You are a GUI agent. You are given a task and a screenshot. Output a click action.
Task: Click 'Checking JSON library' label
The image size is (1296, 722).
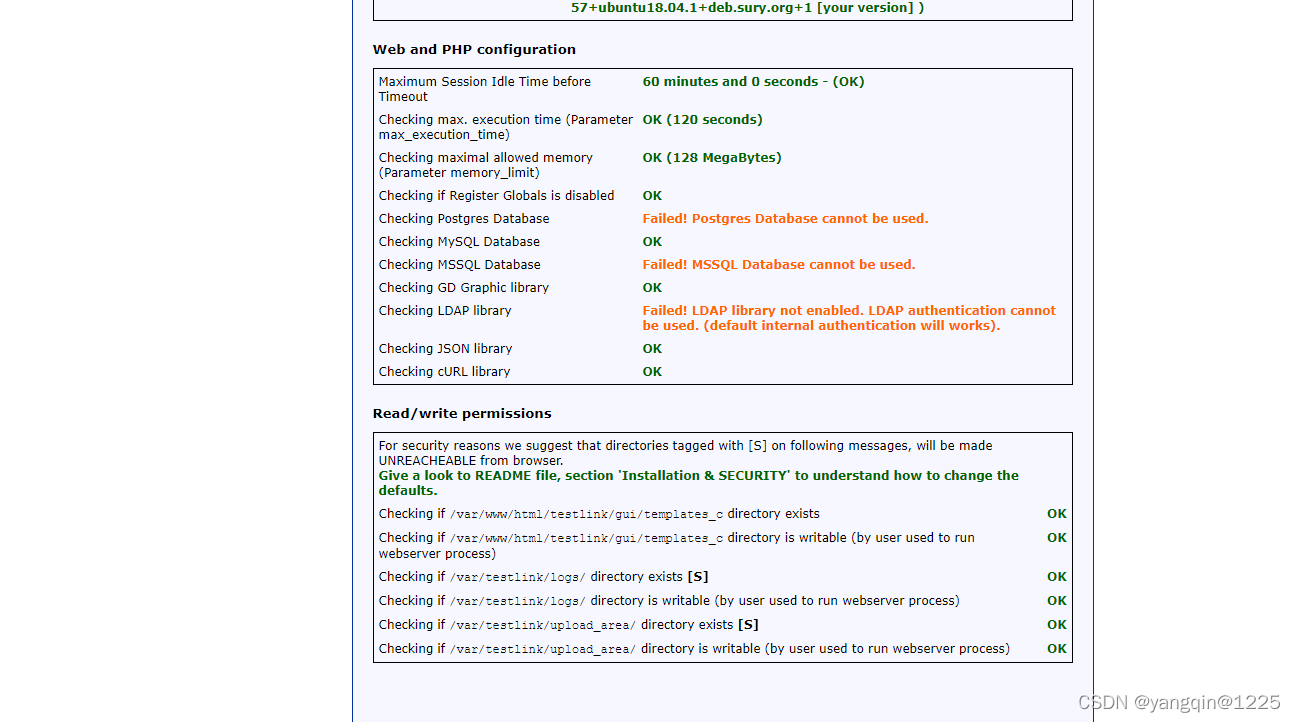(x=445, y=349)
